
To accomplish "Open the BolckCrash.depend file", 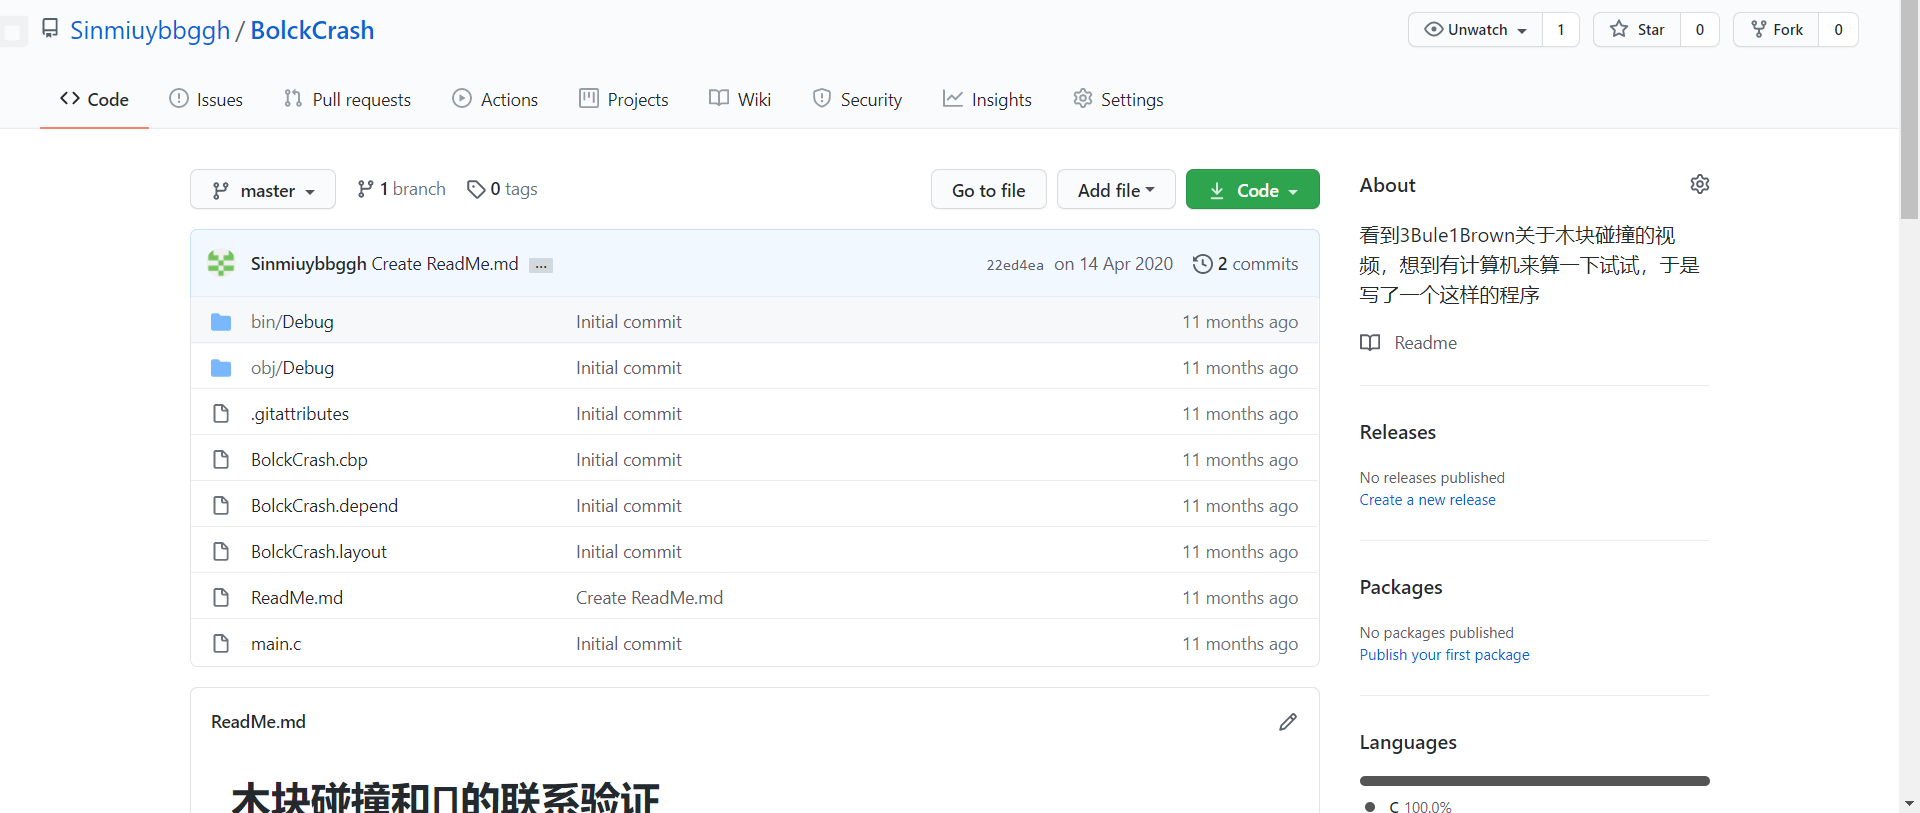I will tap(324, 506).
